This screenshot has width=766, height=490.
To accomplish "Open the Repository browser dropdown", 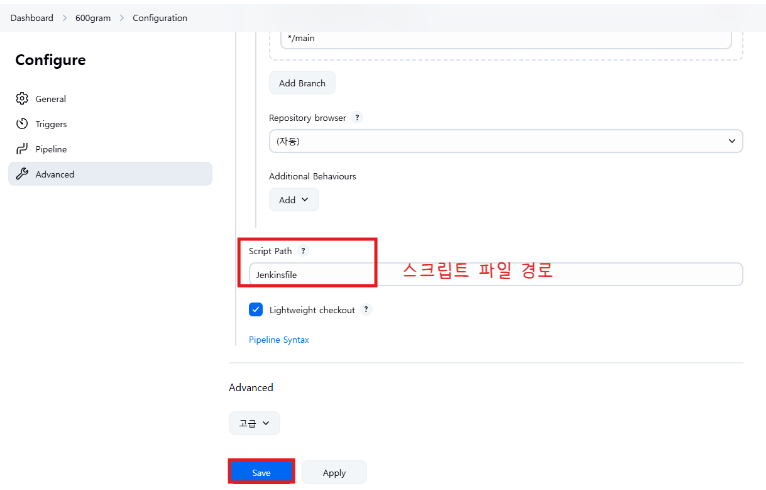I will tap(506, 141).
